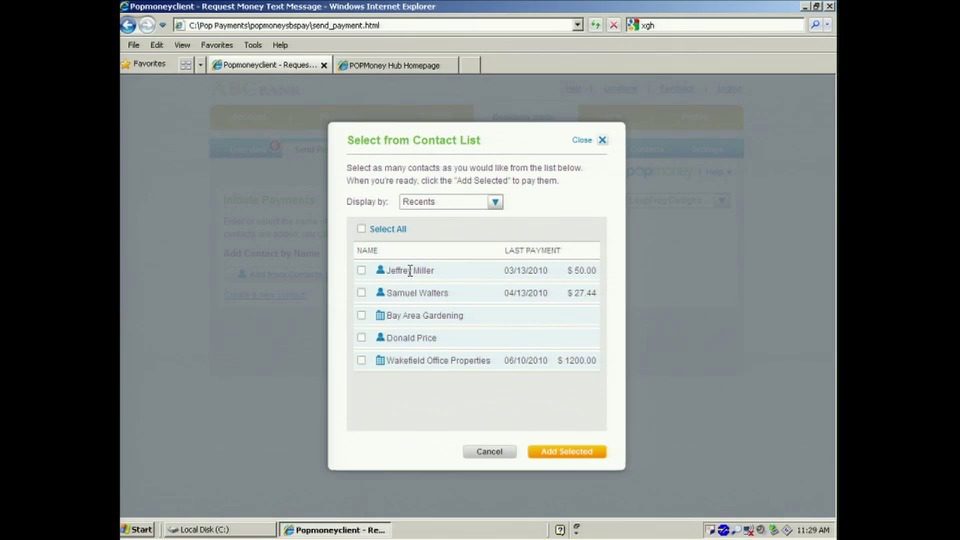960x540 pixels.
Task: Check the Wakefield Office Properties checkbox
Action: 361,360
